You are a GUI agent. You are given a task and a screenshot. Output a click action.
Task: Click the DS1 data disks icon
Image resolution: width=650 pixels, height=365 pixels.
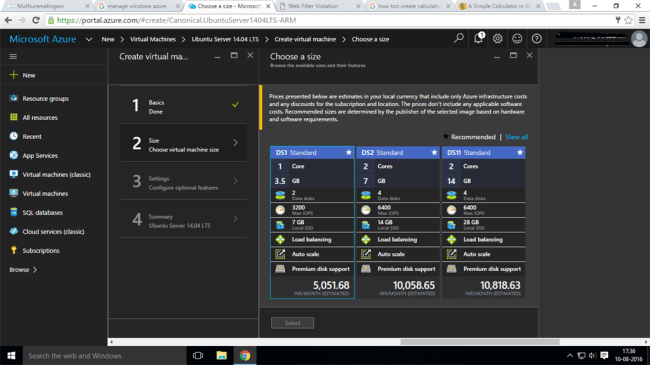[280, 195]
